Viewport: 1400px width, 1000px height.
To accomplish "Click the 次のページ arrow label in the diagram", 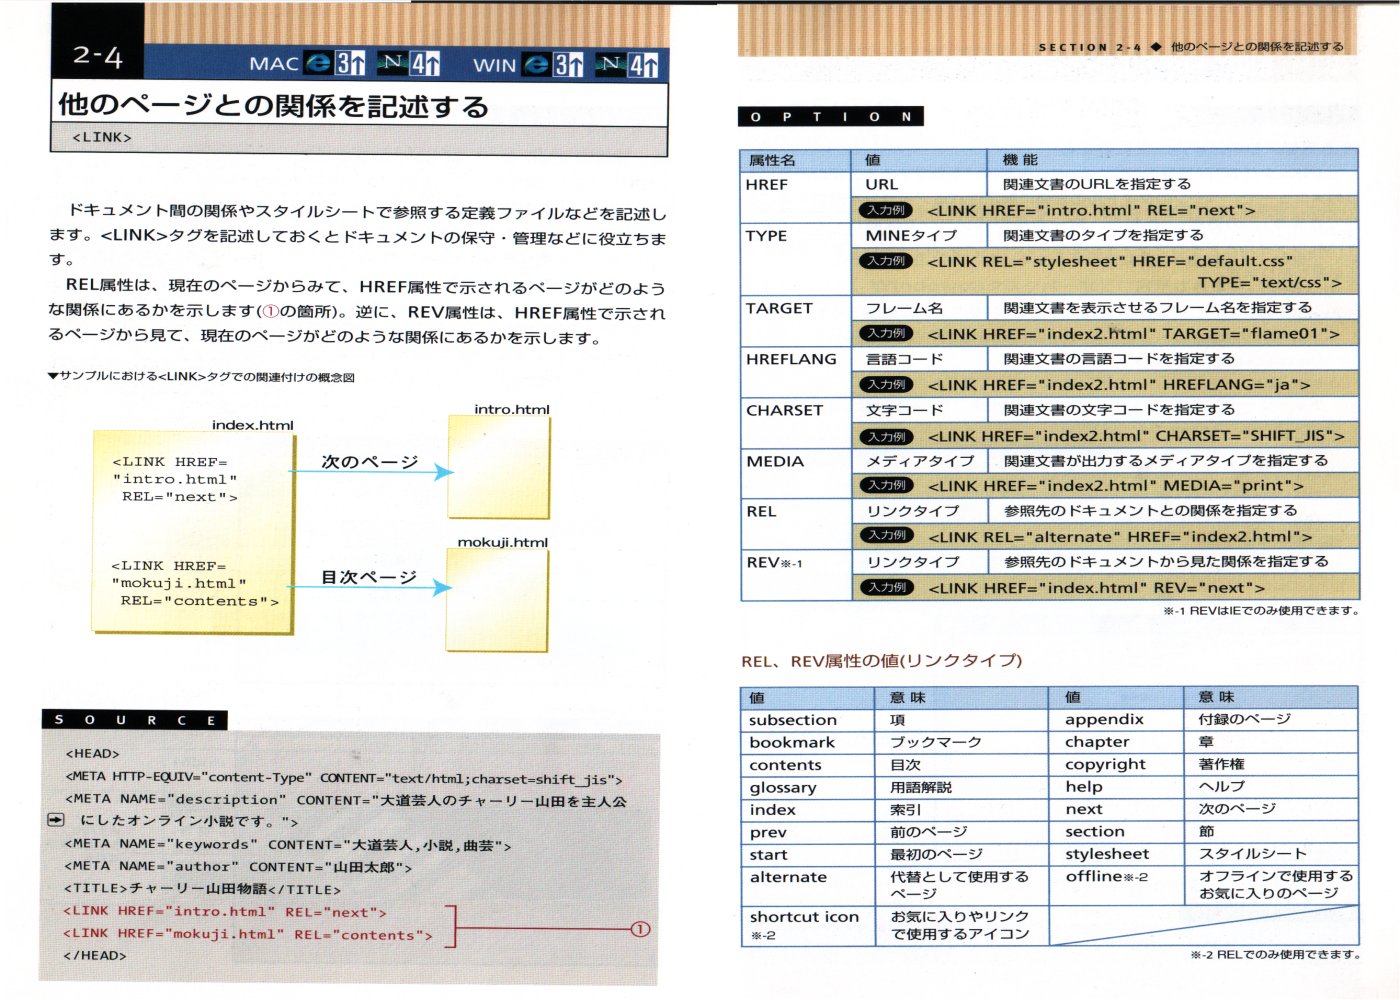I will pos(369,462).
